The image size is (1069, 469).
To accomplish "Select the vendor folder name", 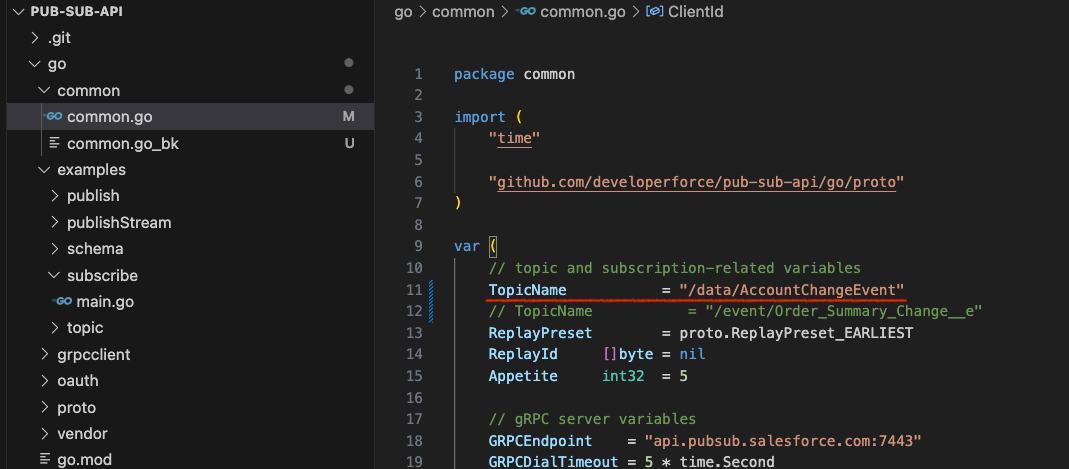I will (x=82, y=434).
